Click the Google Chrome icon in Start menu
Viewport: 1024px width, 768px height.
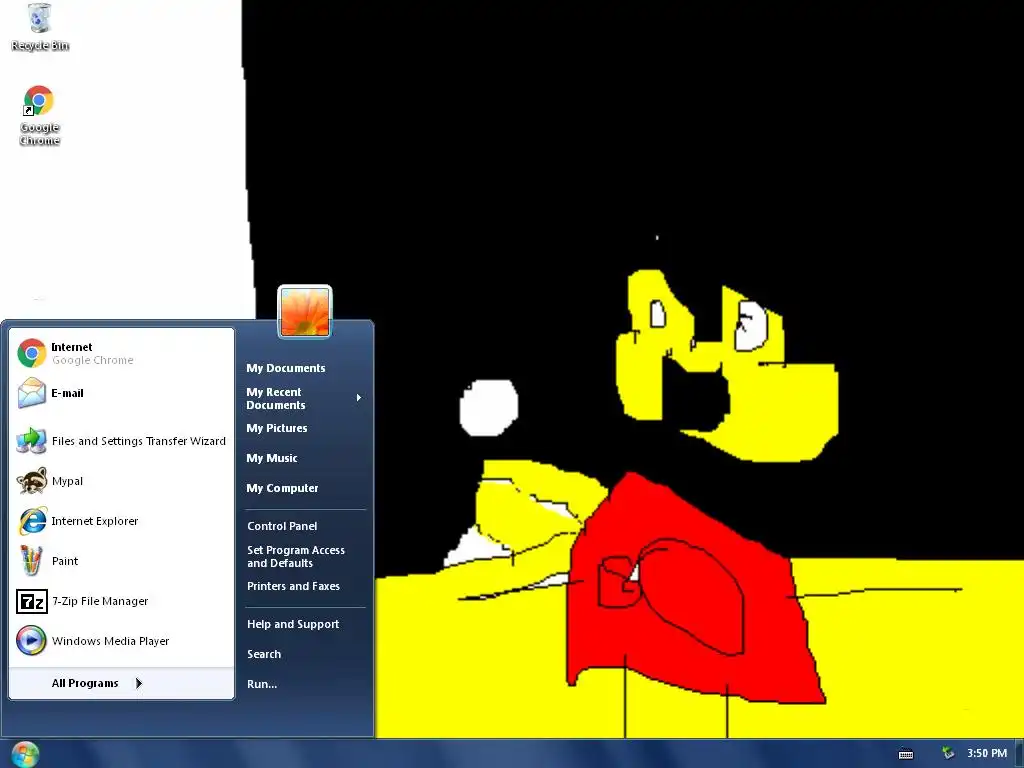point(31,353)
